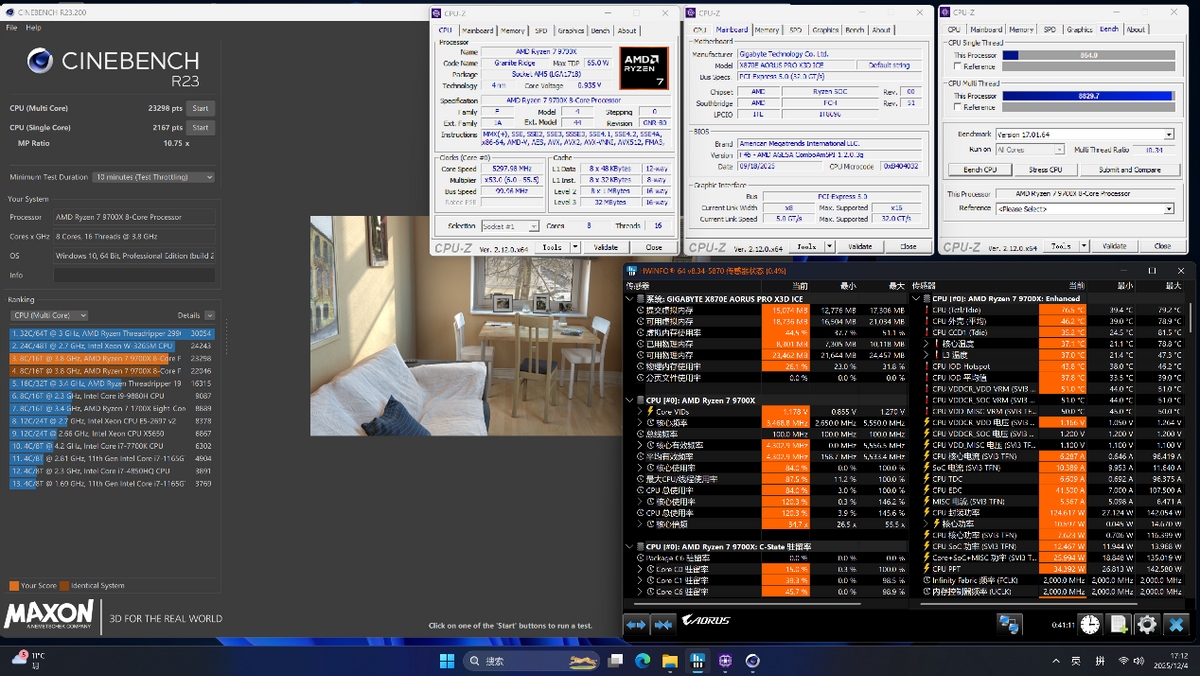Click the lightning icon beside CPU PPT row
The height and width of the screenshot is (676, 1200).
coord(926,568)
